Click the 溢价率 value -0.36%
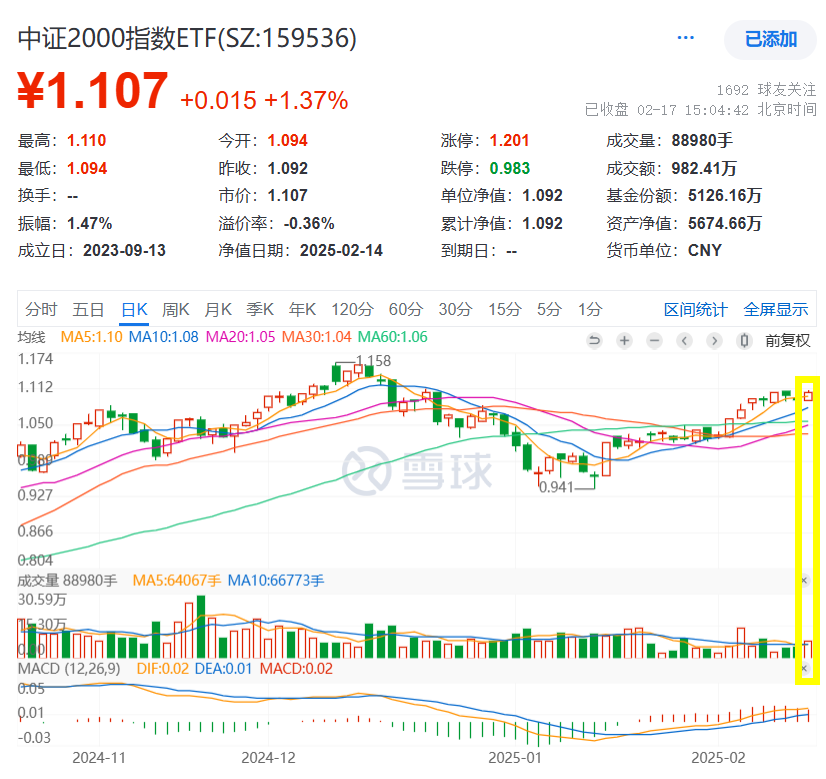826x779 pixels. click(x=309, y=223)
